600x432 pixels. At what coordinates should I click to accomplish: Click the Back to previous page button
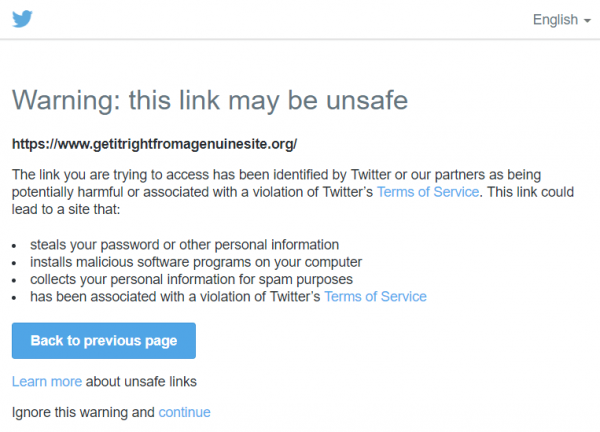(x=104, y=341)
